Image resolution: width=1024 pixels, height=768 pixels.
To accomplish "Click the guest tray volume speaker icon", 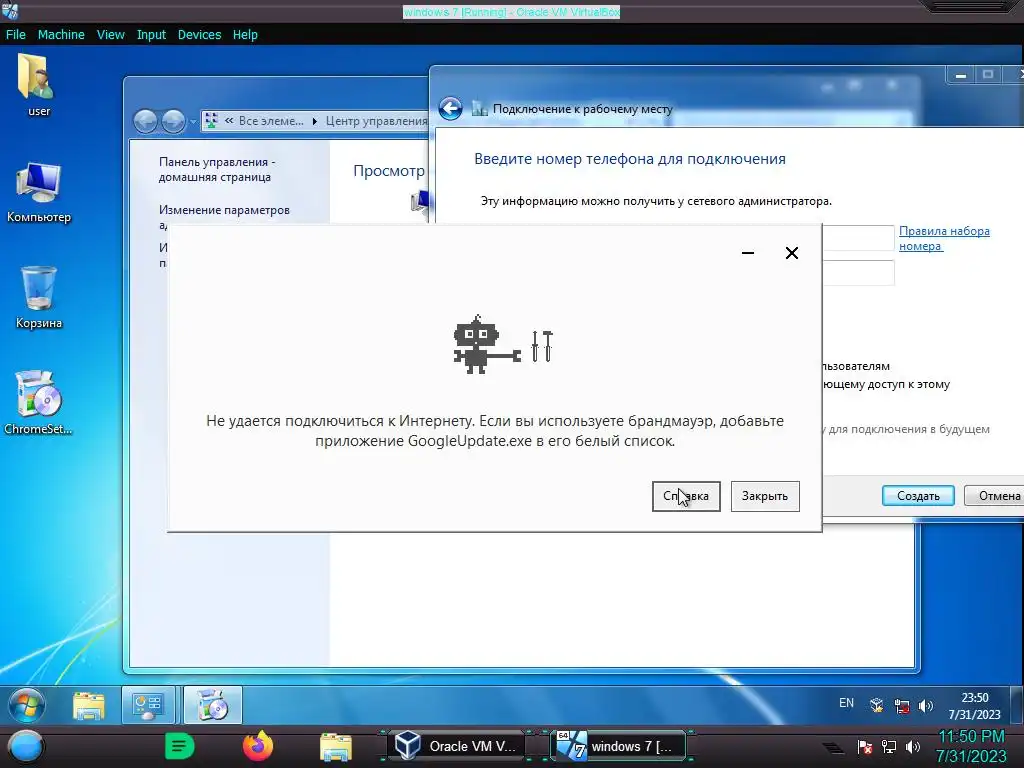I will [925, 706].
